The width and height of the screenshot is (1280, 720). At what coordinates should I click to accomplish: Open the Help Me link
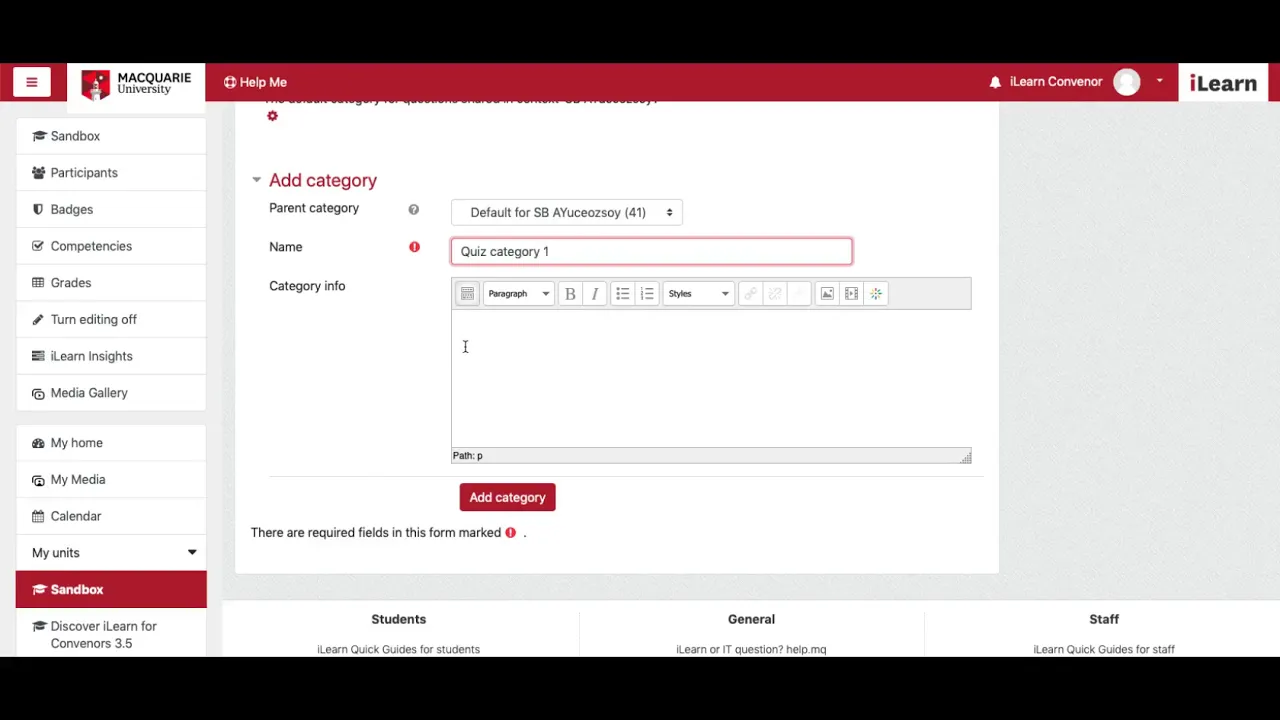pos(255,82)
